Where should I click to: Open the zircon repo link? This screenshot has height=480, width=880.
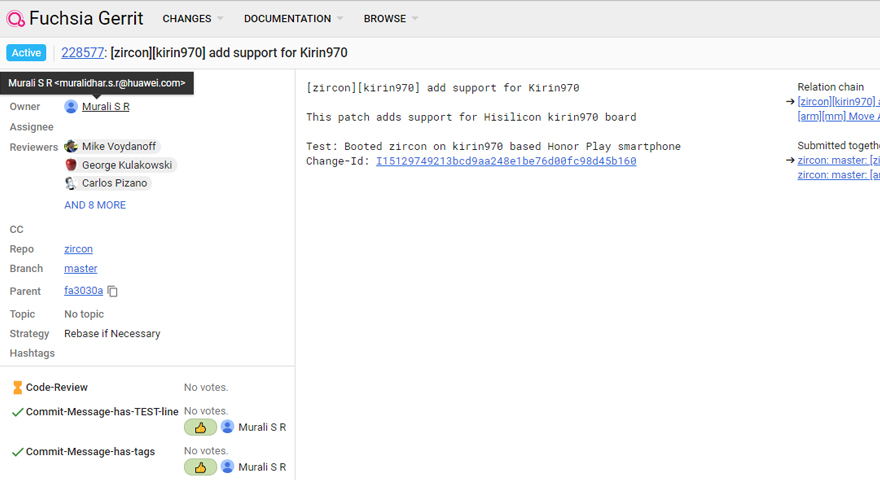tap(78, 249)
